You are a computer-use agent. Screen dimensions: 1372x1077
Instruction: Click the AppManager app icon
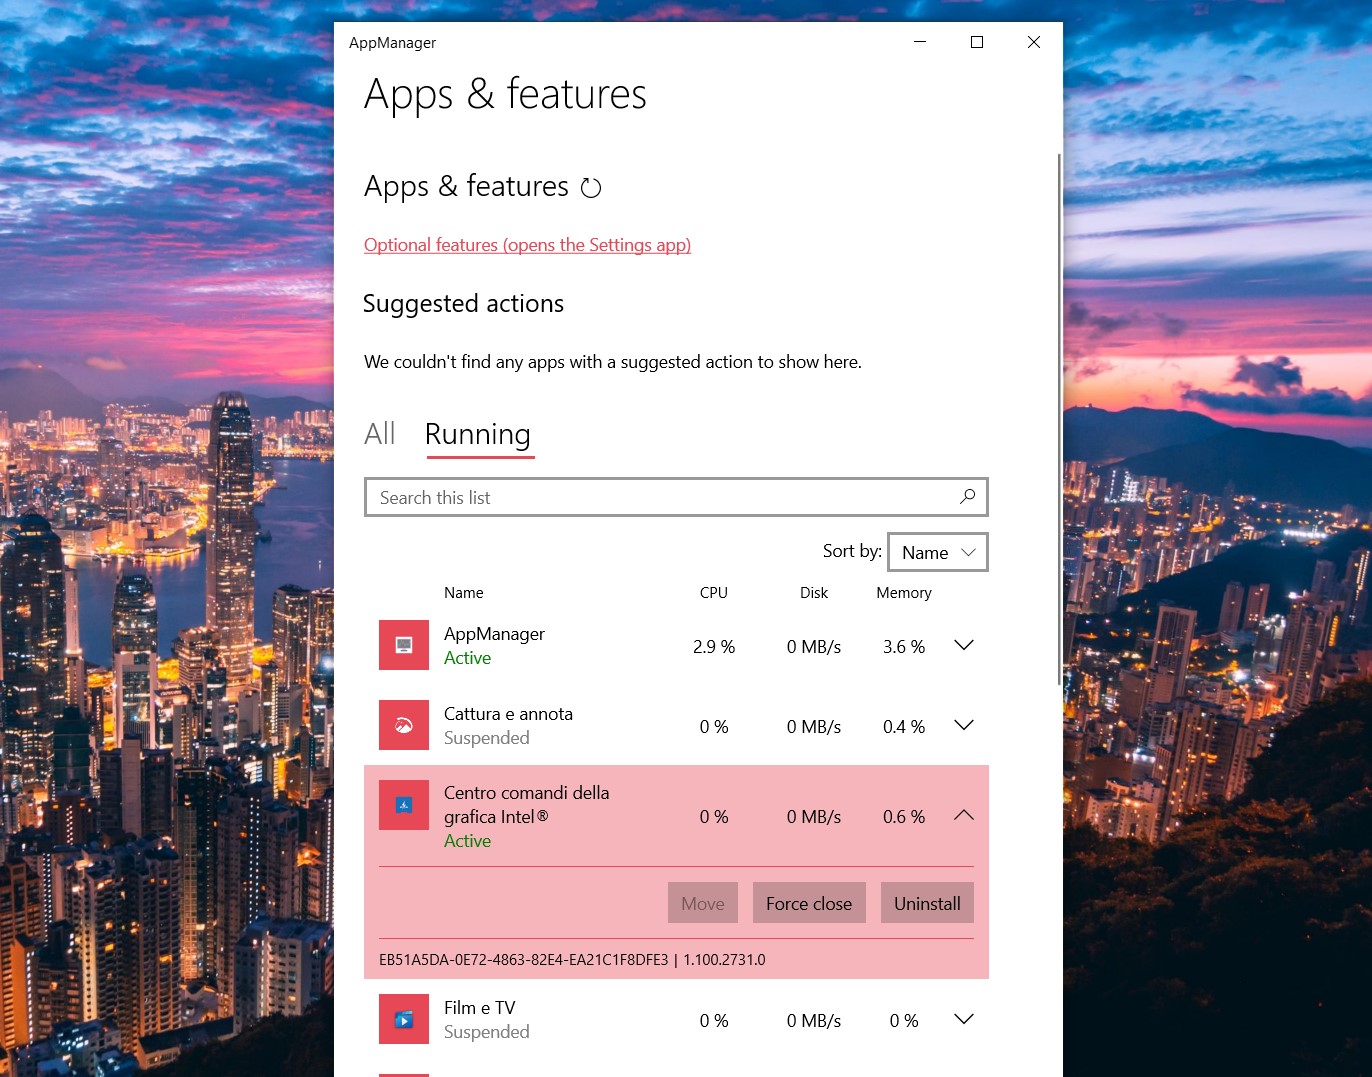pyautogui.click(x=404, y=645)
